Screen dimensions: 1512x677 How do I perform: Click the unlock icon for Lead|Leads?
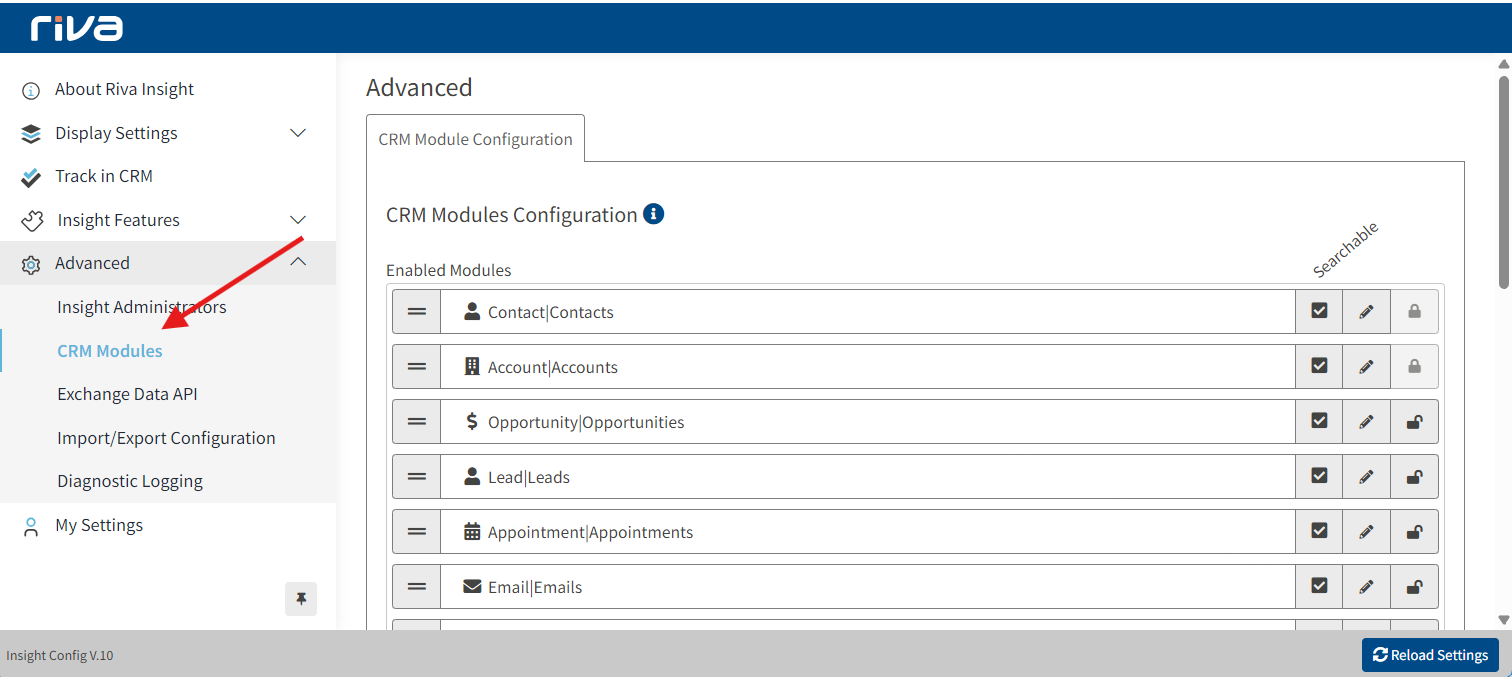click(1414, 477)
